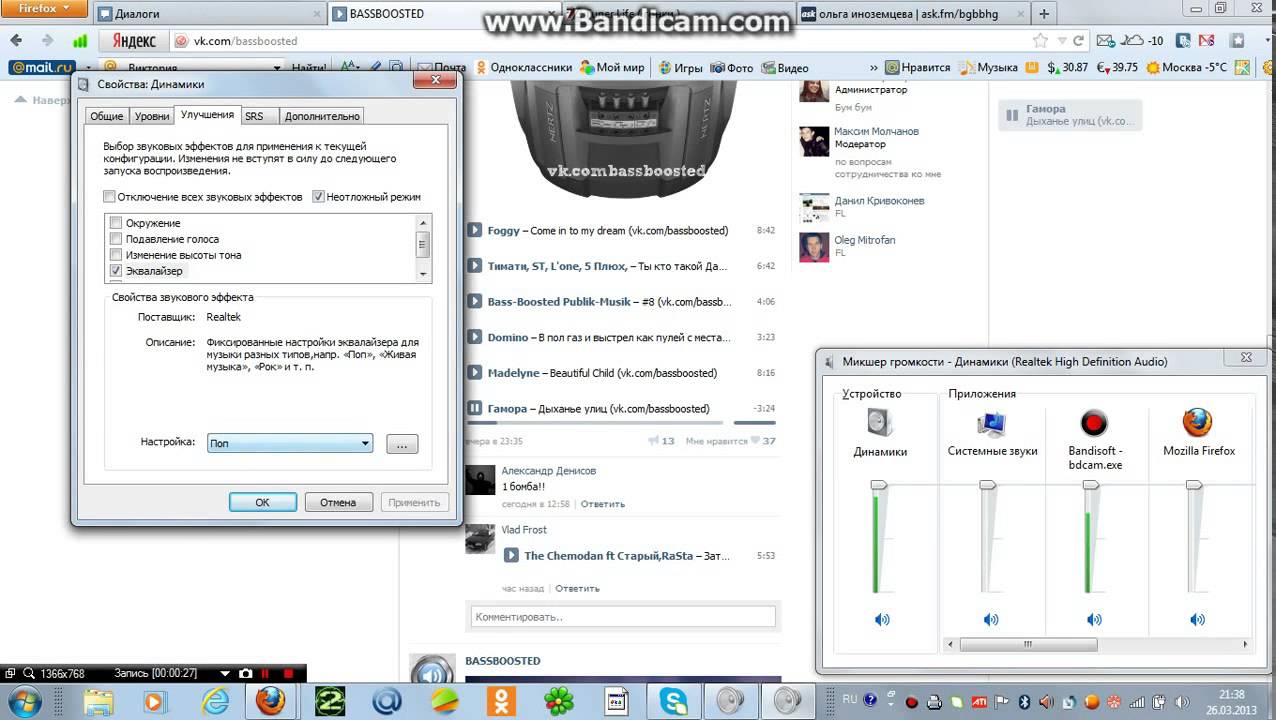Go back with Firefox back arrow
This screenshot has width=1276, height=720.
(x=17, y=41)
